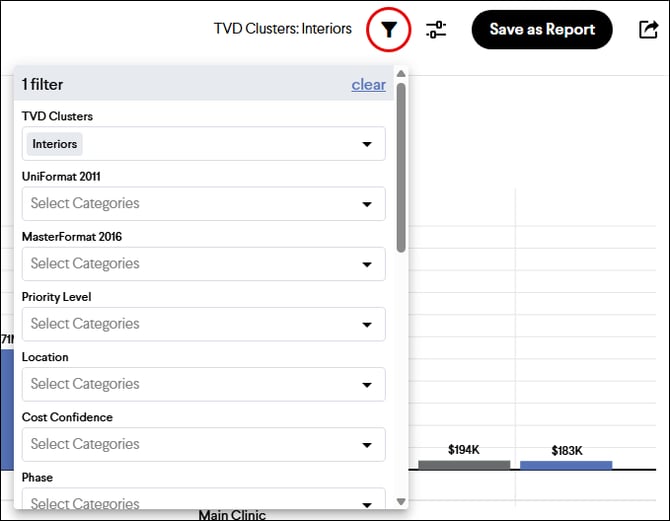Image resolution: width=670 pixels, height=521 pixels.
Task: Click the filter funnel icon
Action: click(388, 30)
